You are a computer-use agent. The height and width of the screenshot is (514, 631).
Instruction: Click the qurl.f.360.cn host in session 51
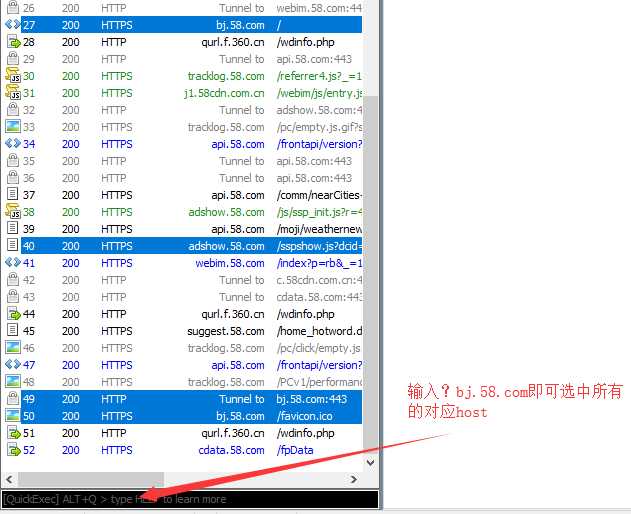tap(233, 433)
